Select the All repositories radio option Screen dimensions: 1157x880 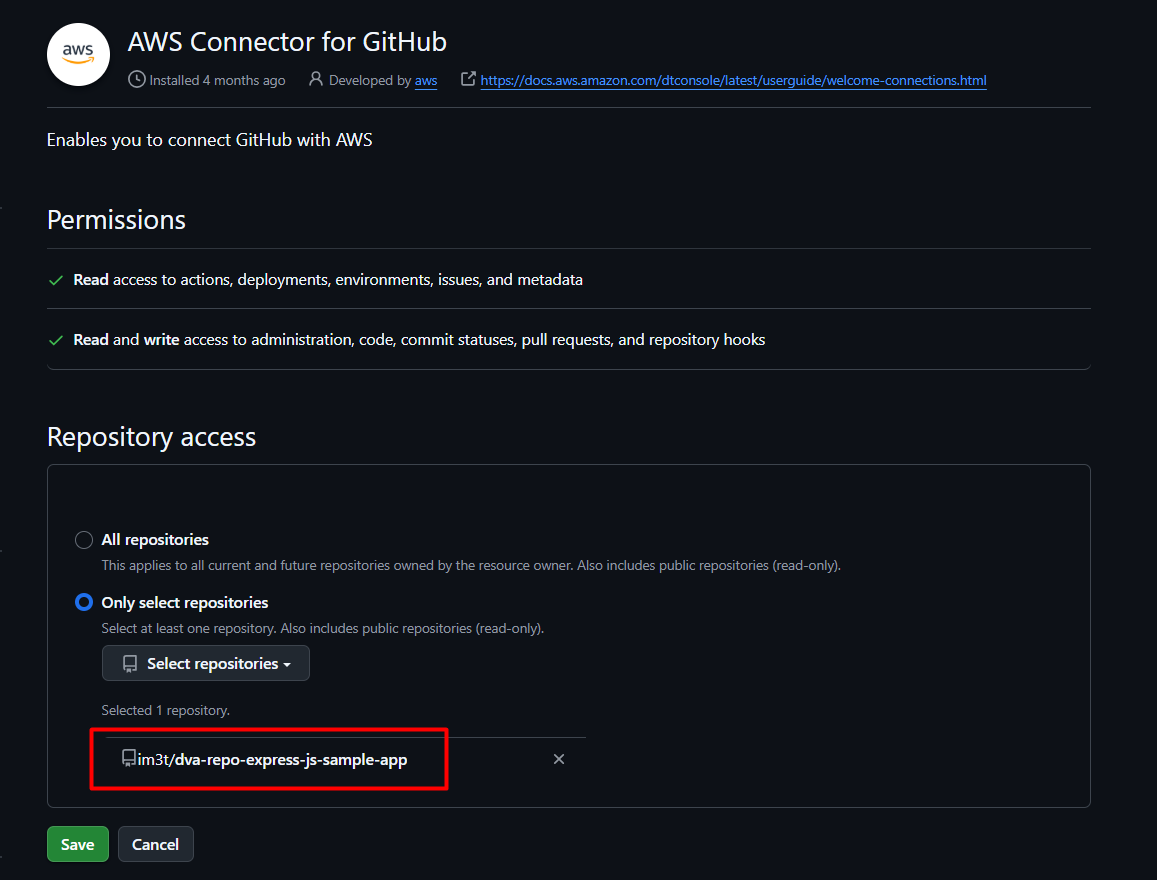pos(85,540)
